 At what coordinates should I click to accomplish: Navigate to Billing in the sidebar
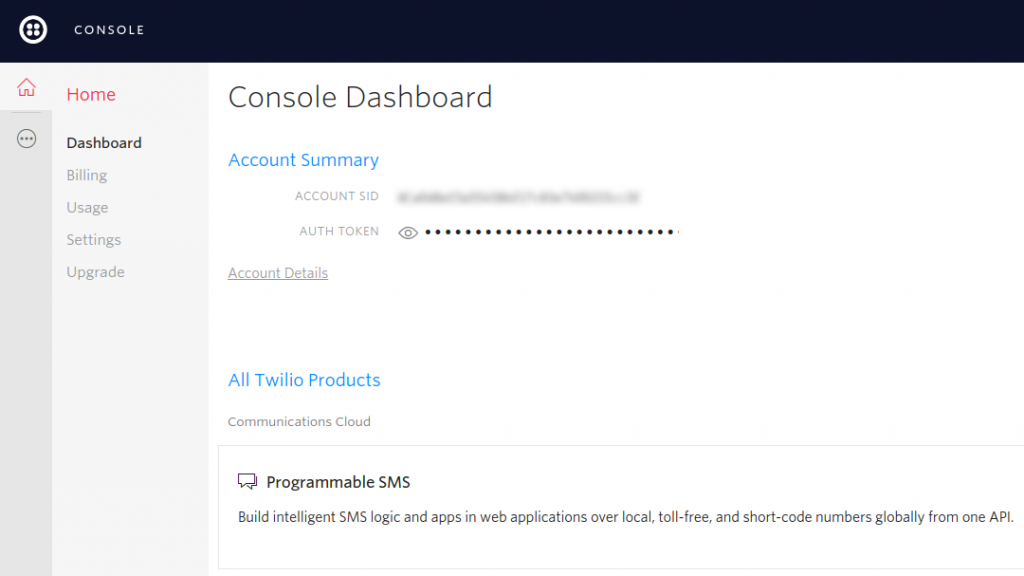coord(86,175)
